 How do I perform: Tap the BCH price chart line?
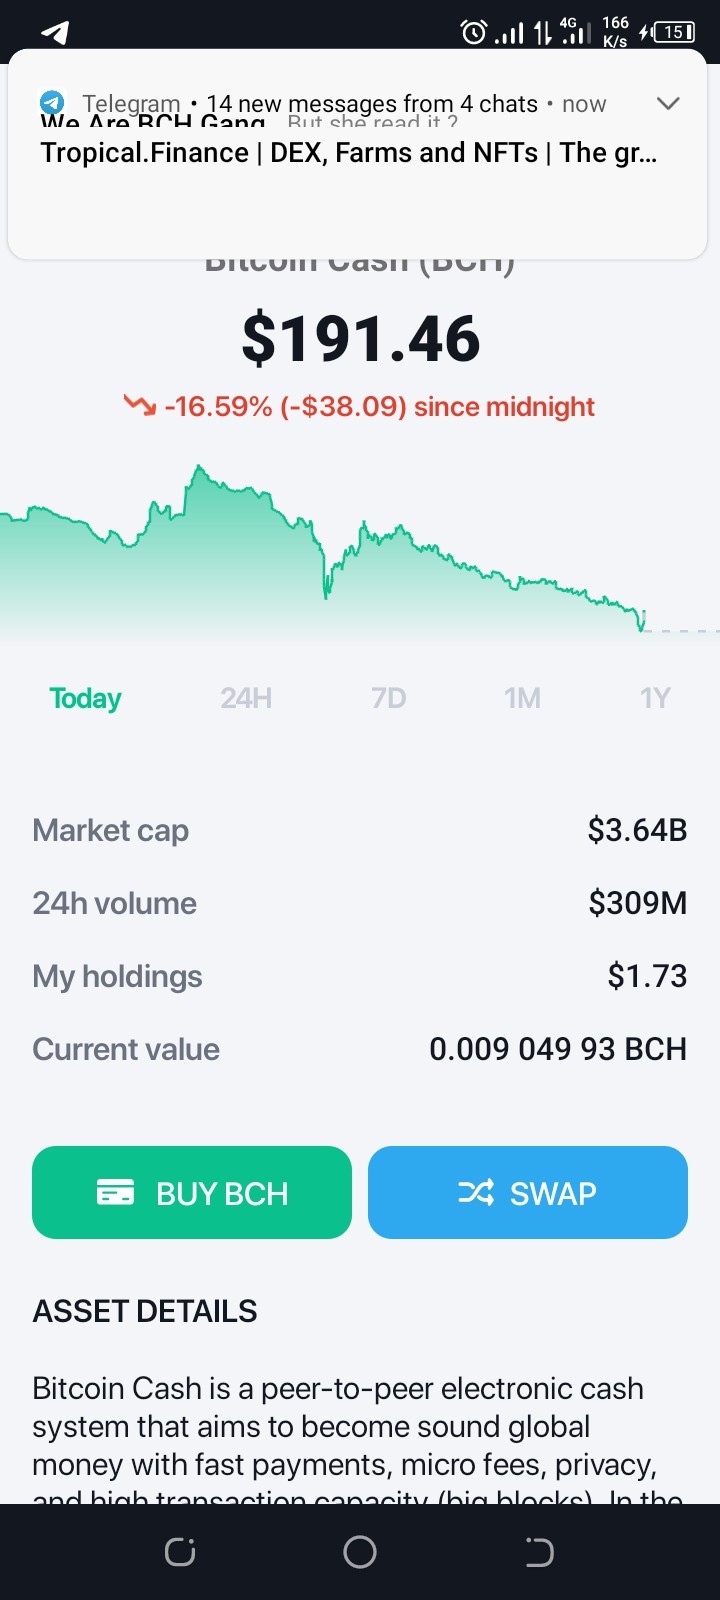click(322, 545)
